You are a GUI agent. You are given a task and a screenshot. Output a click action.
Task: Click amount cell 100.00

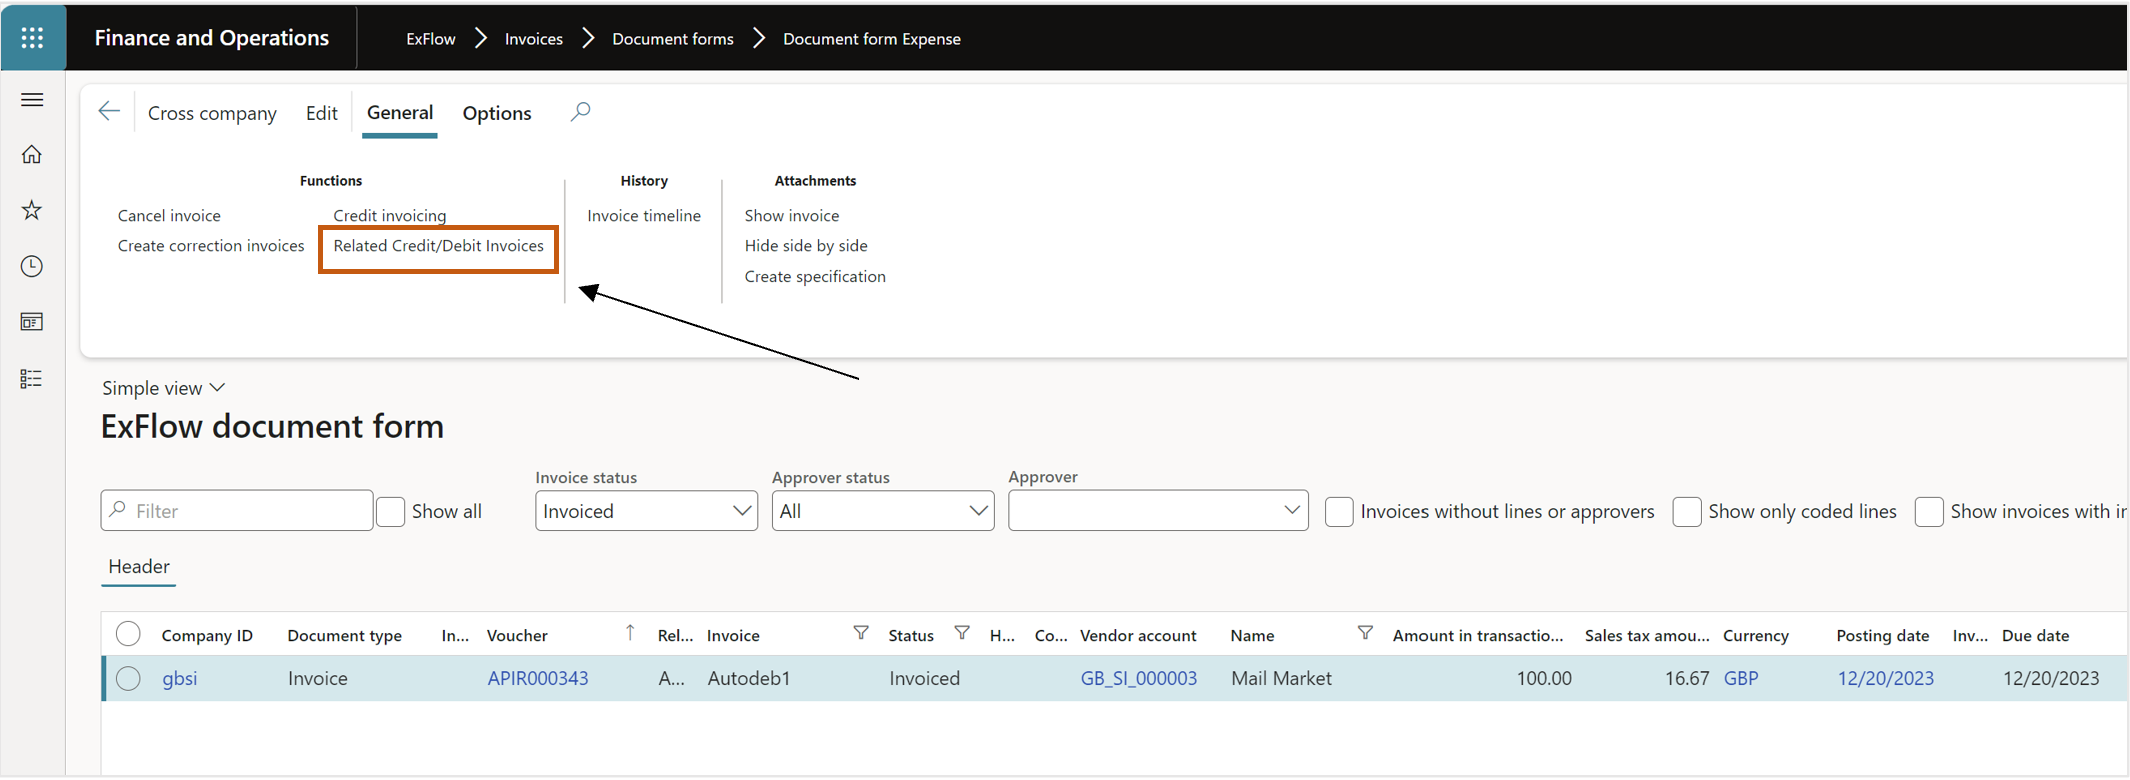coord(1544,678)
